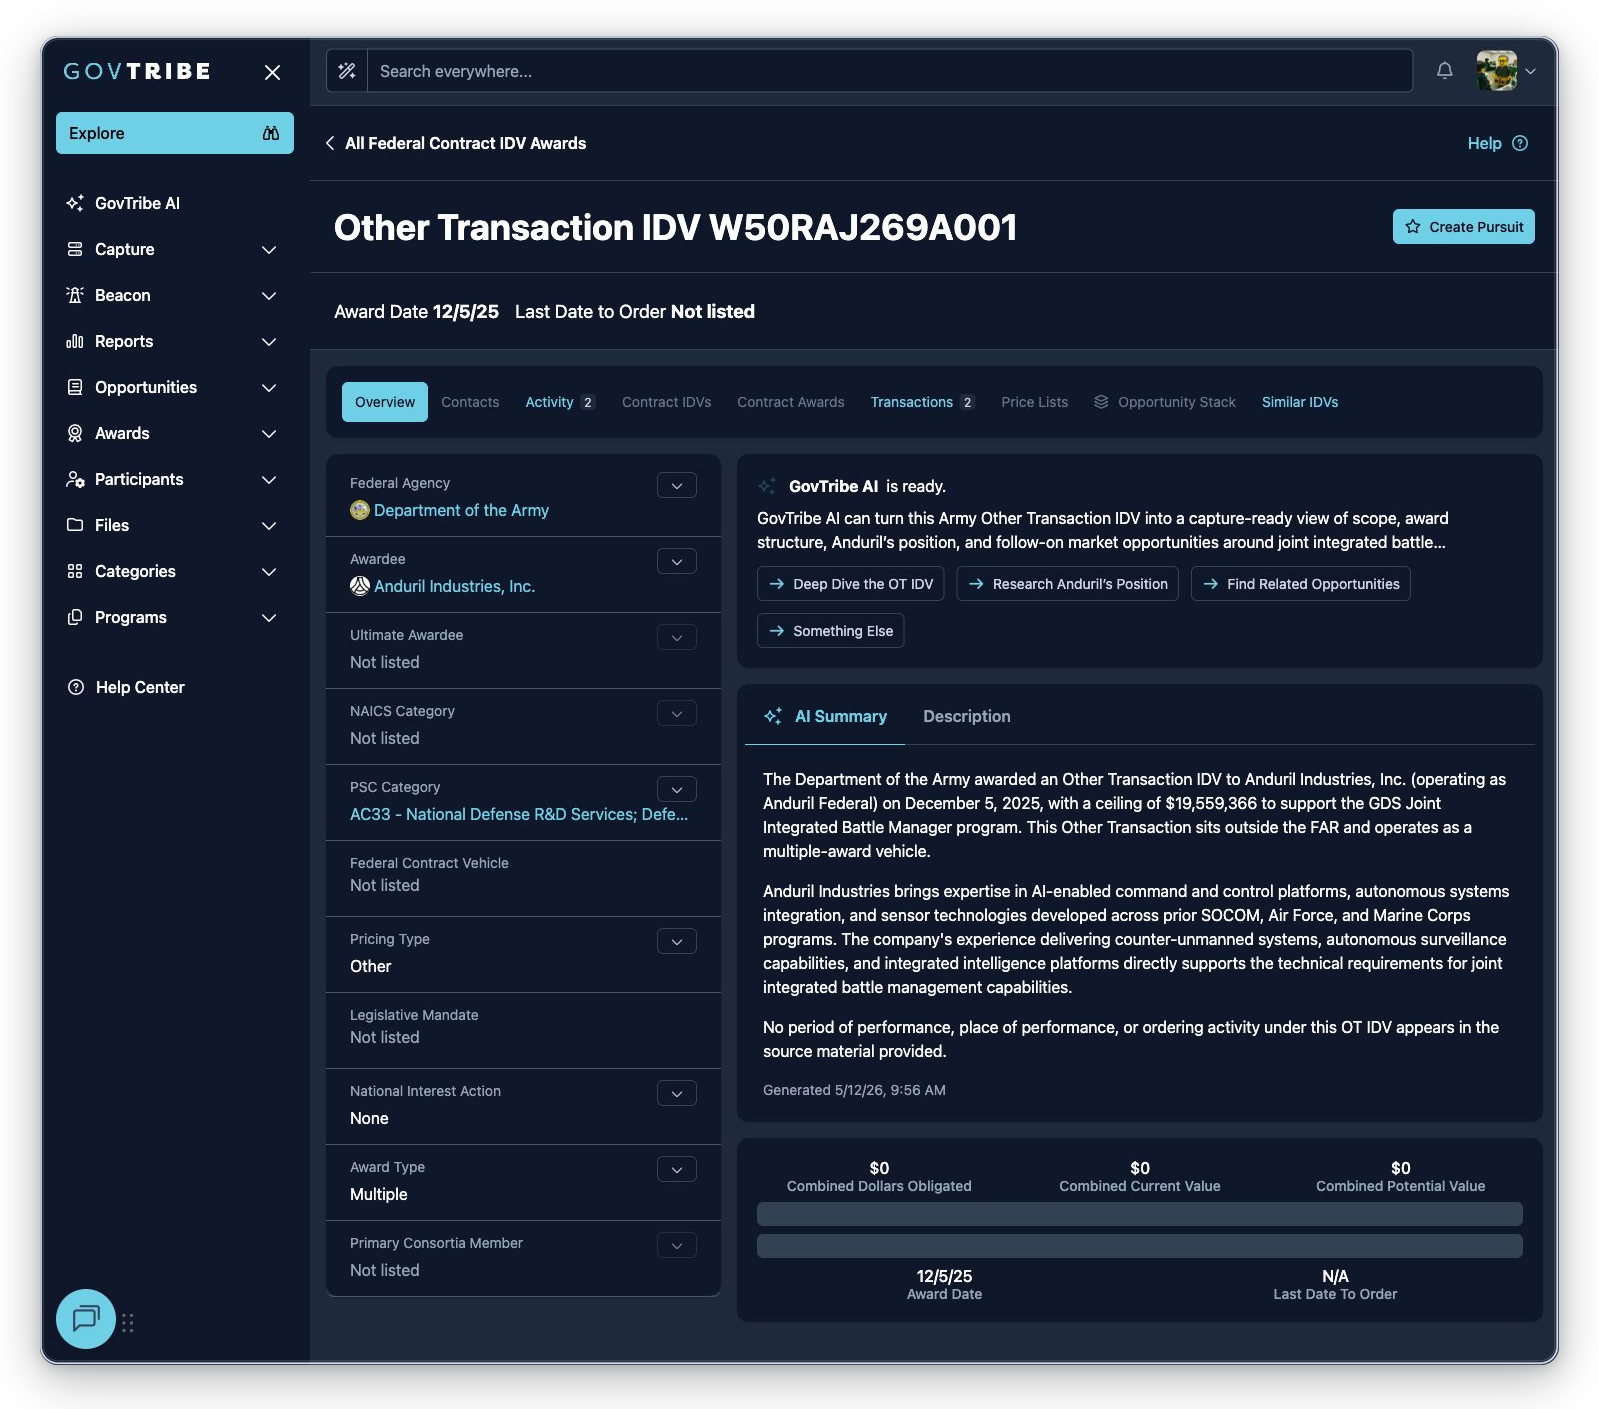Open the National Interest Action dropdown
Screen dimensions: 1599x1409
pos(677,1093)
